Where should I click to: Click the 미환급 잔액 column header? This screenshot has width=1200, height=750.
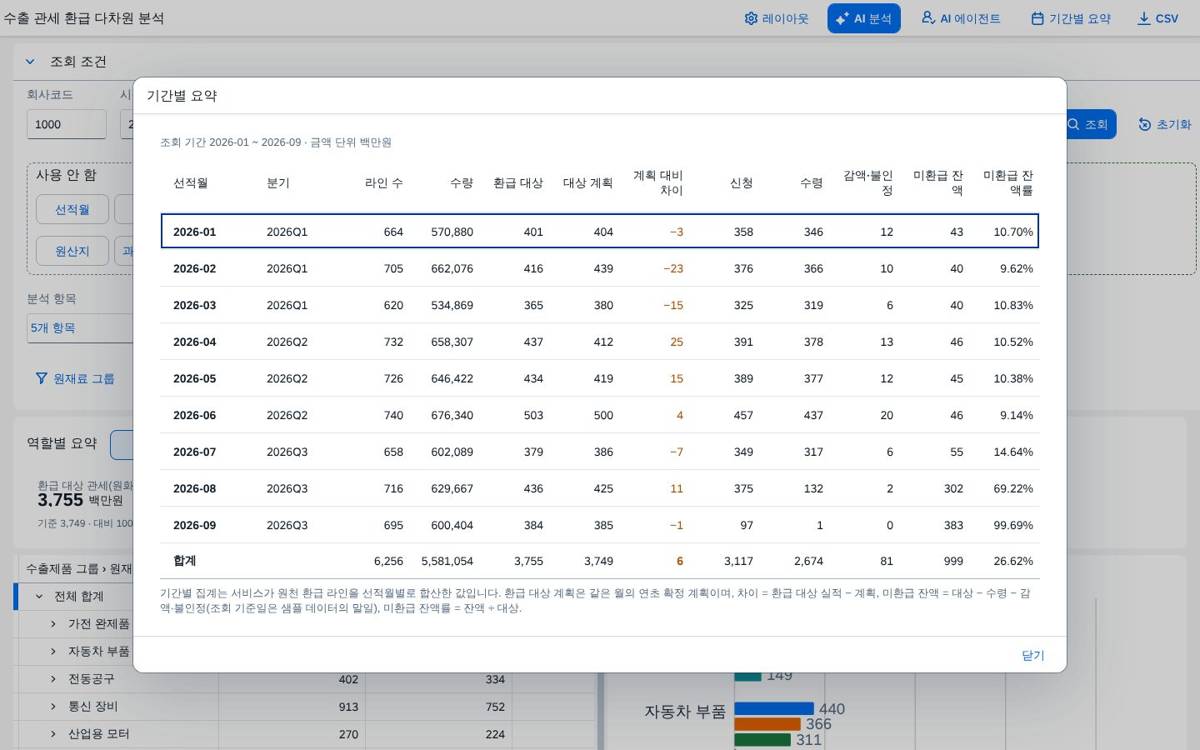pos(938,183)
